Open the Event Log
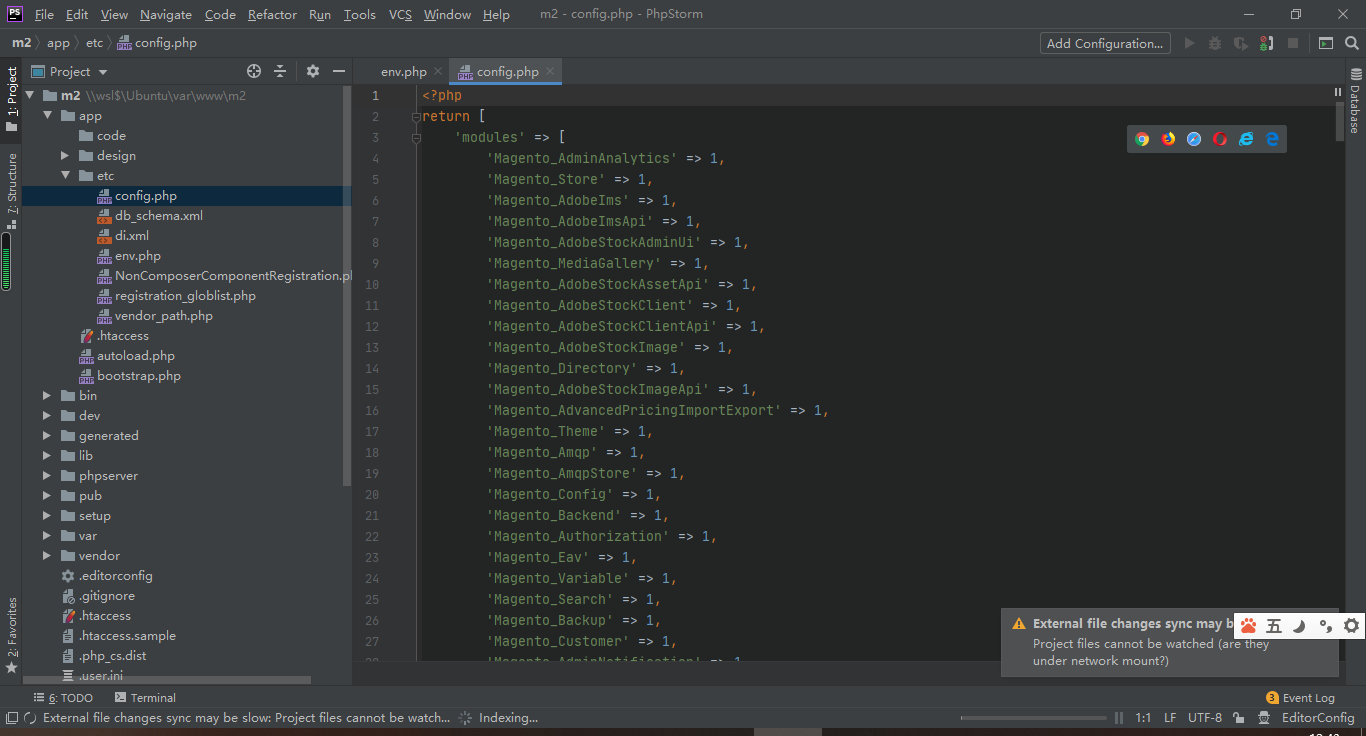 point(1300,697)
